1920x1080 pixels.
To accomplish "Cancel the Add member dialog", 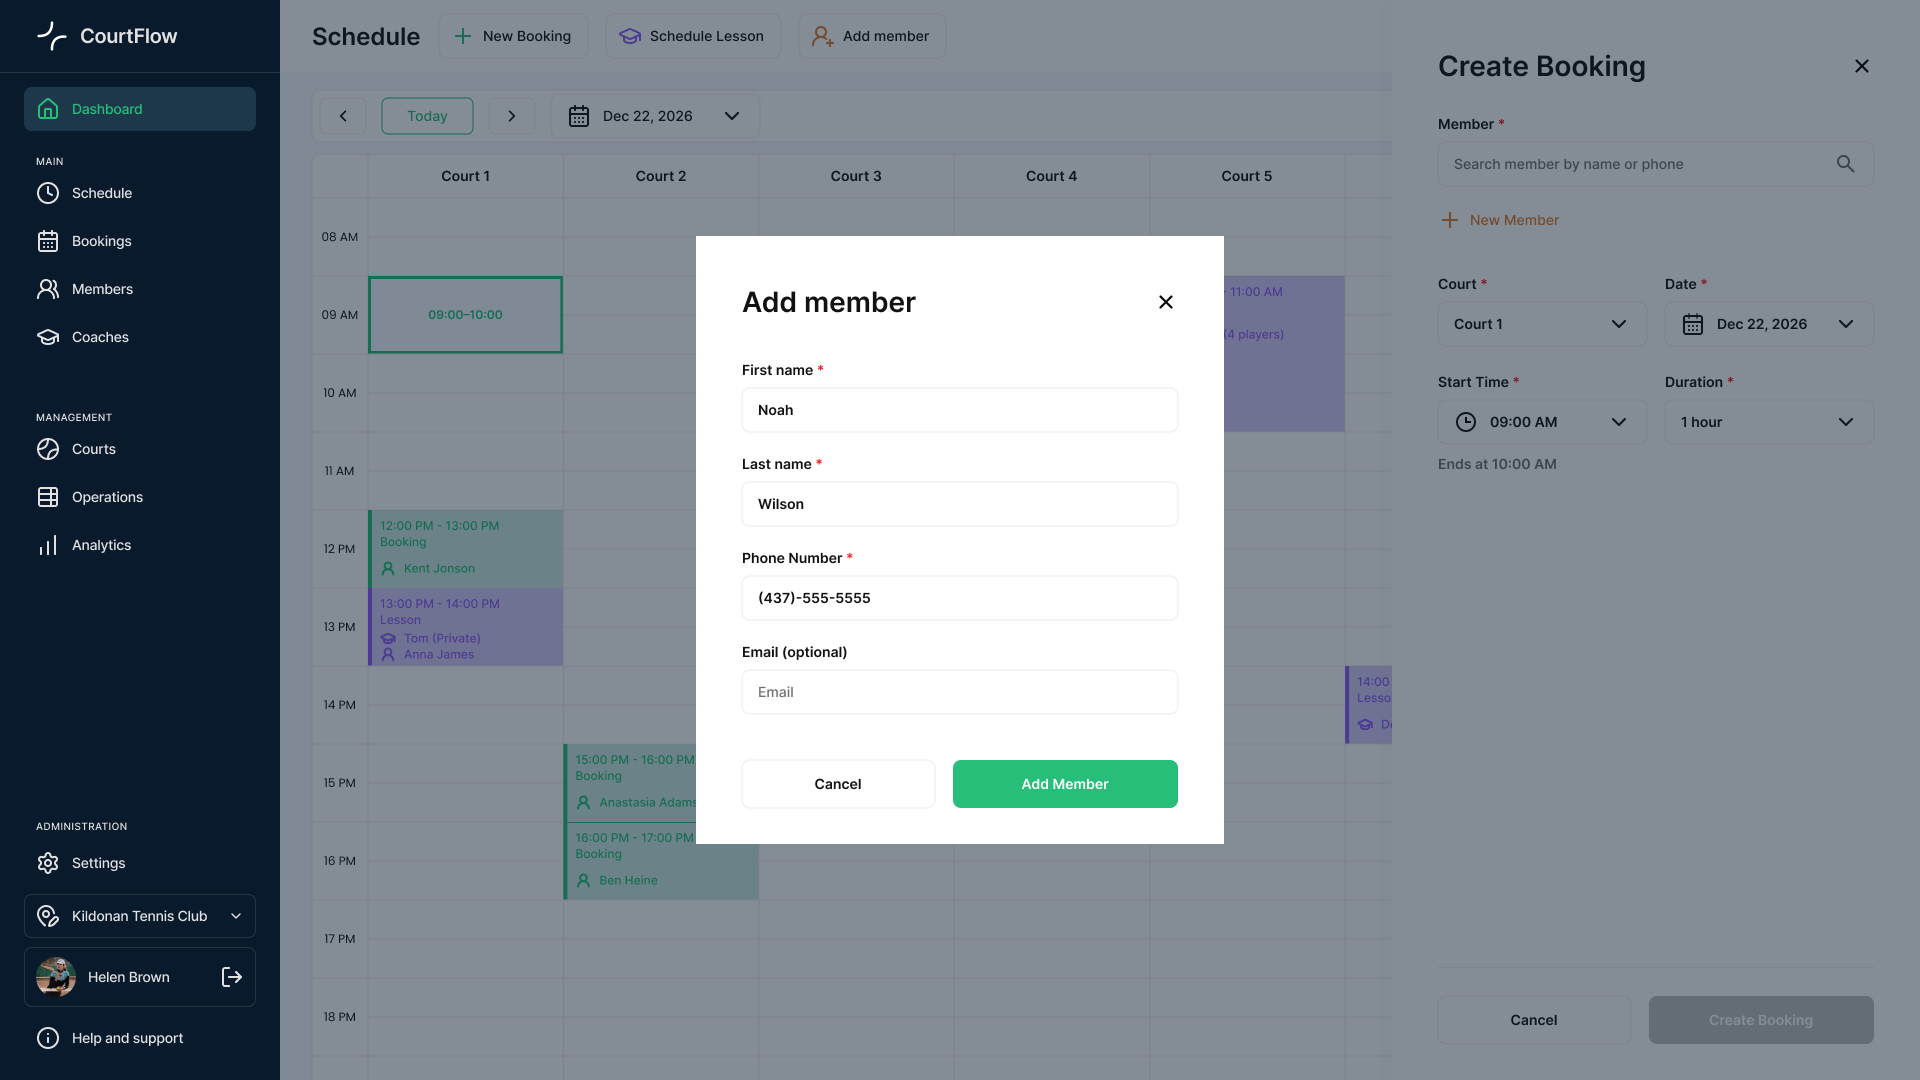I will click(x=838, y=784).
